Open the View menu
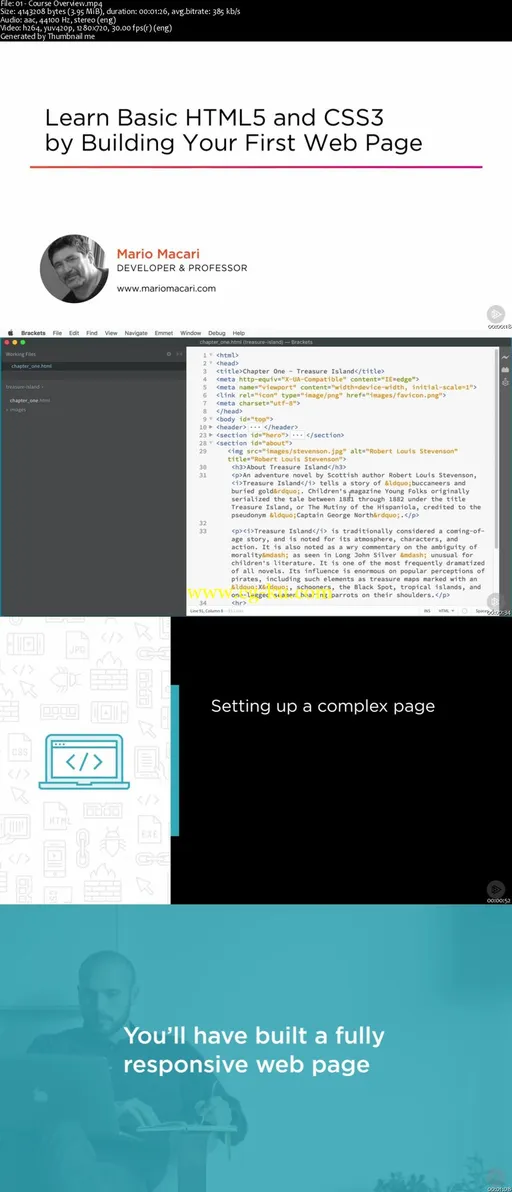Screen dimensions: 512x1192 pos(111,333)
